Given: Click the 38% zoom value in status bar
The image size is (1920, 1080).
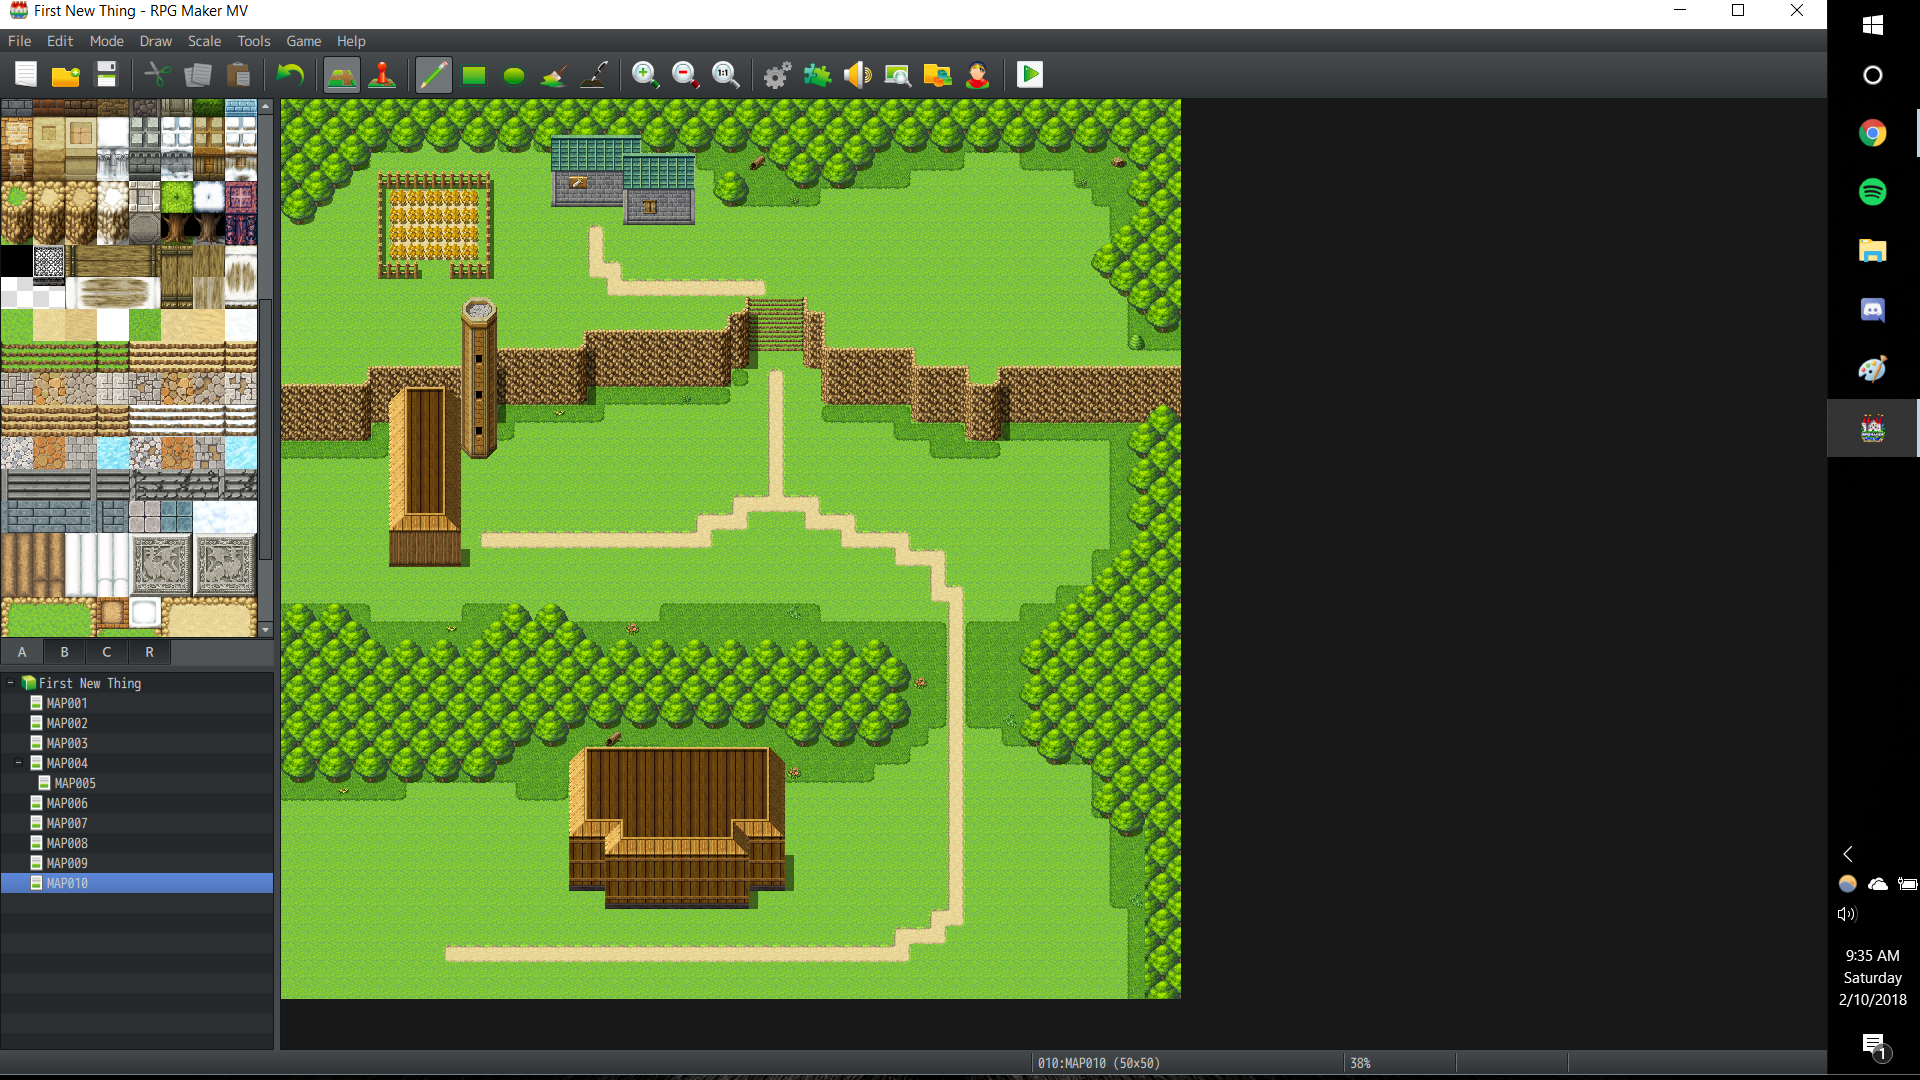Looking at the screenshot, I should coord(1360,1063).
